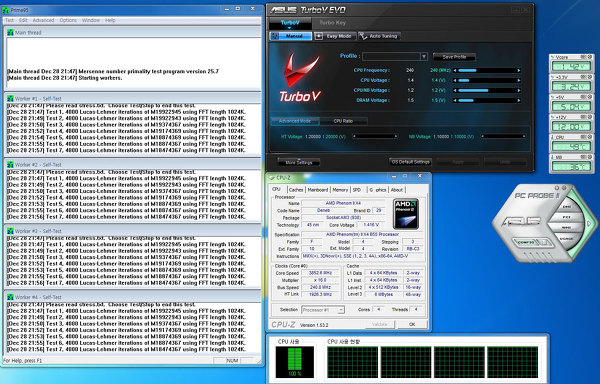
Task: Click the CPU Voltage increase arrow
Action: tap(519, 80)
